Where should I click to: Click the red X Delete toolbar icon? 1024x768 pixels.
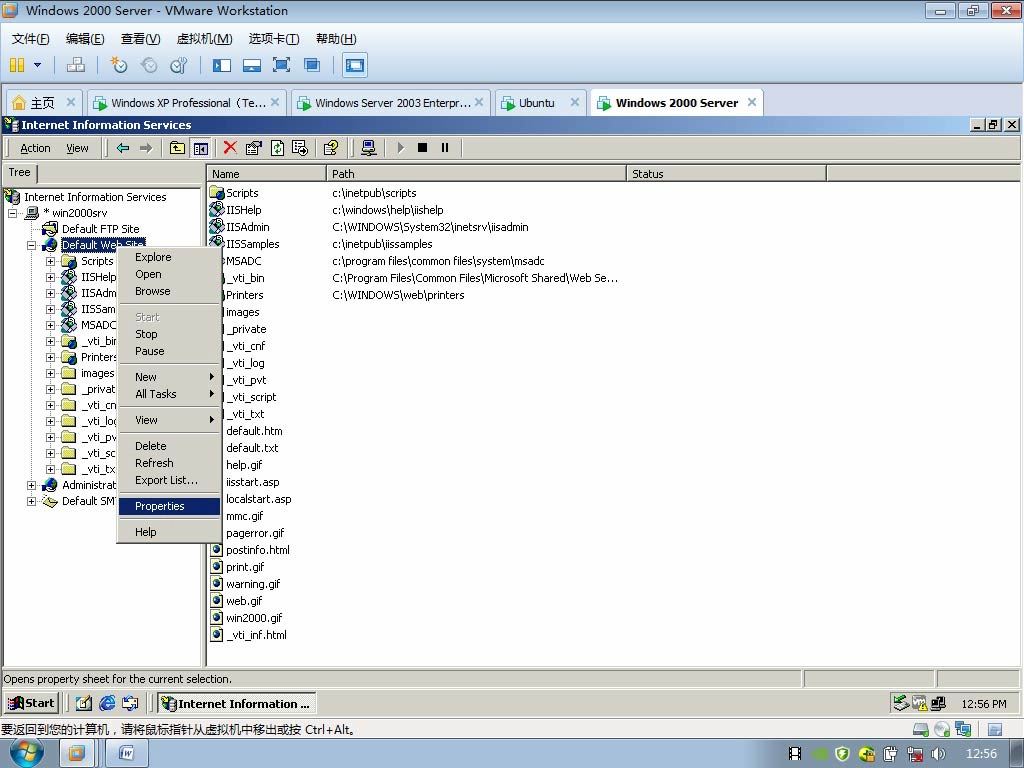point(230,148)
